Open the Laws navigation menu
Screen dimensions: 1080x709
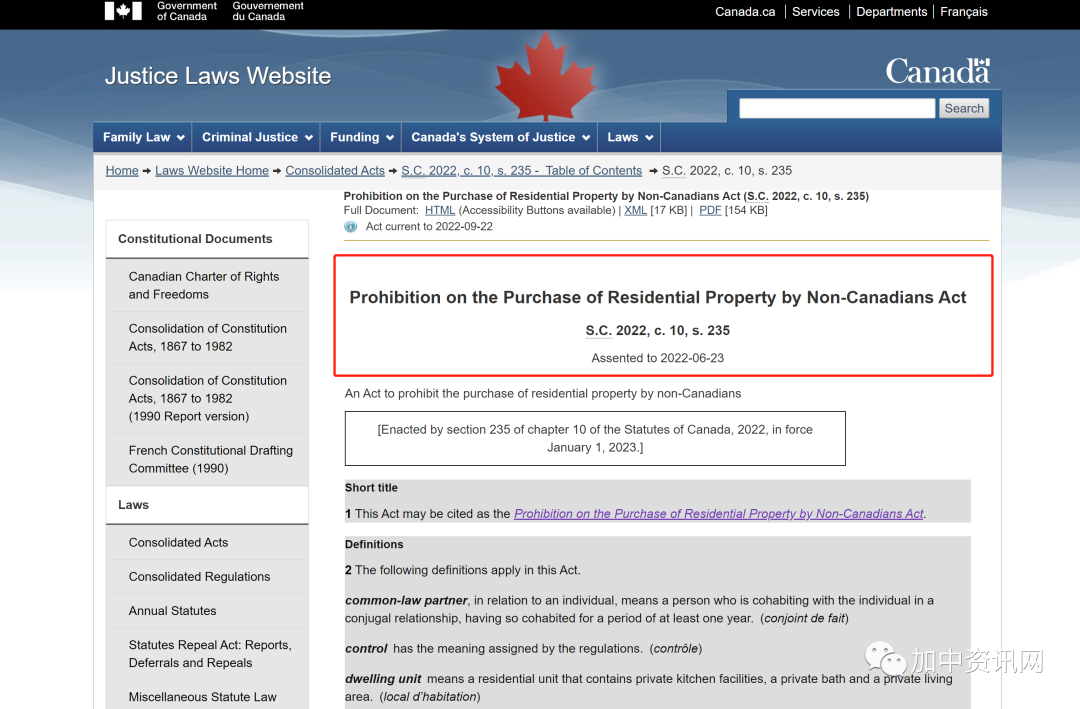click(629, 137)
